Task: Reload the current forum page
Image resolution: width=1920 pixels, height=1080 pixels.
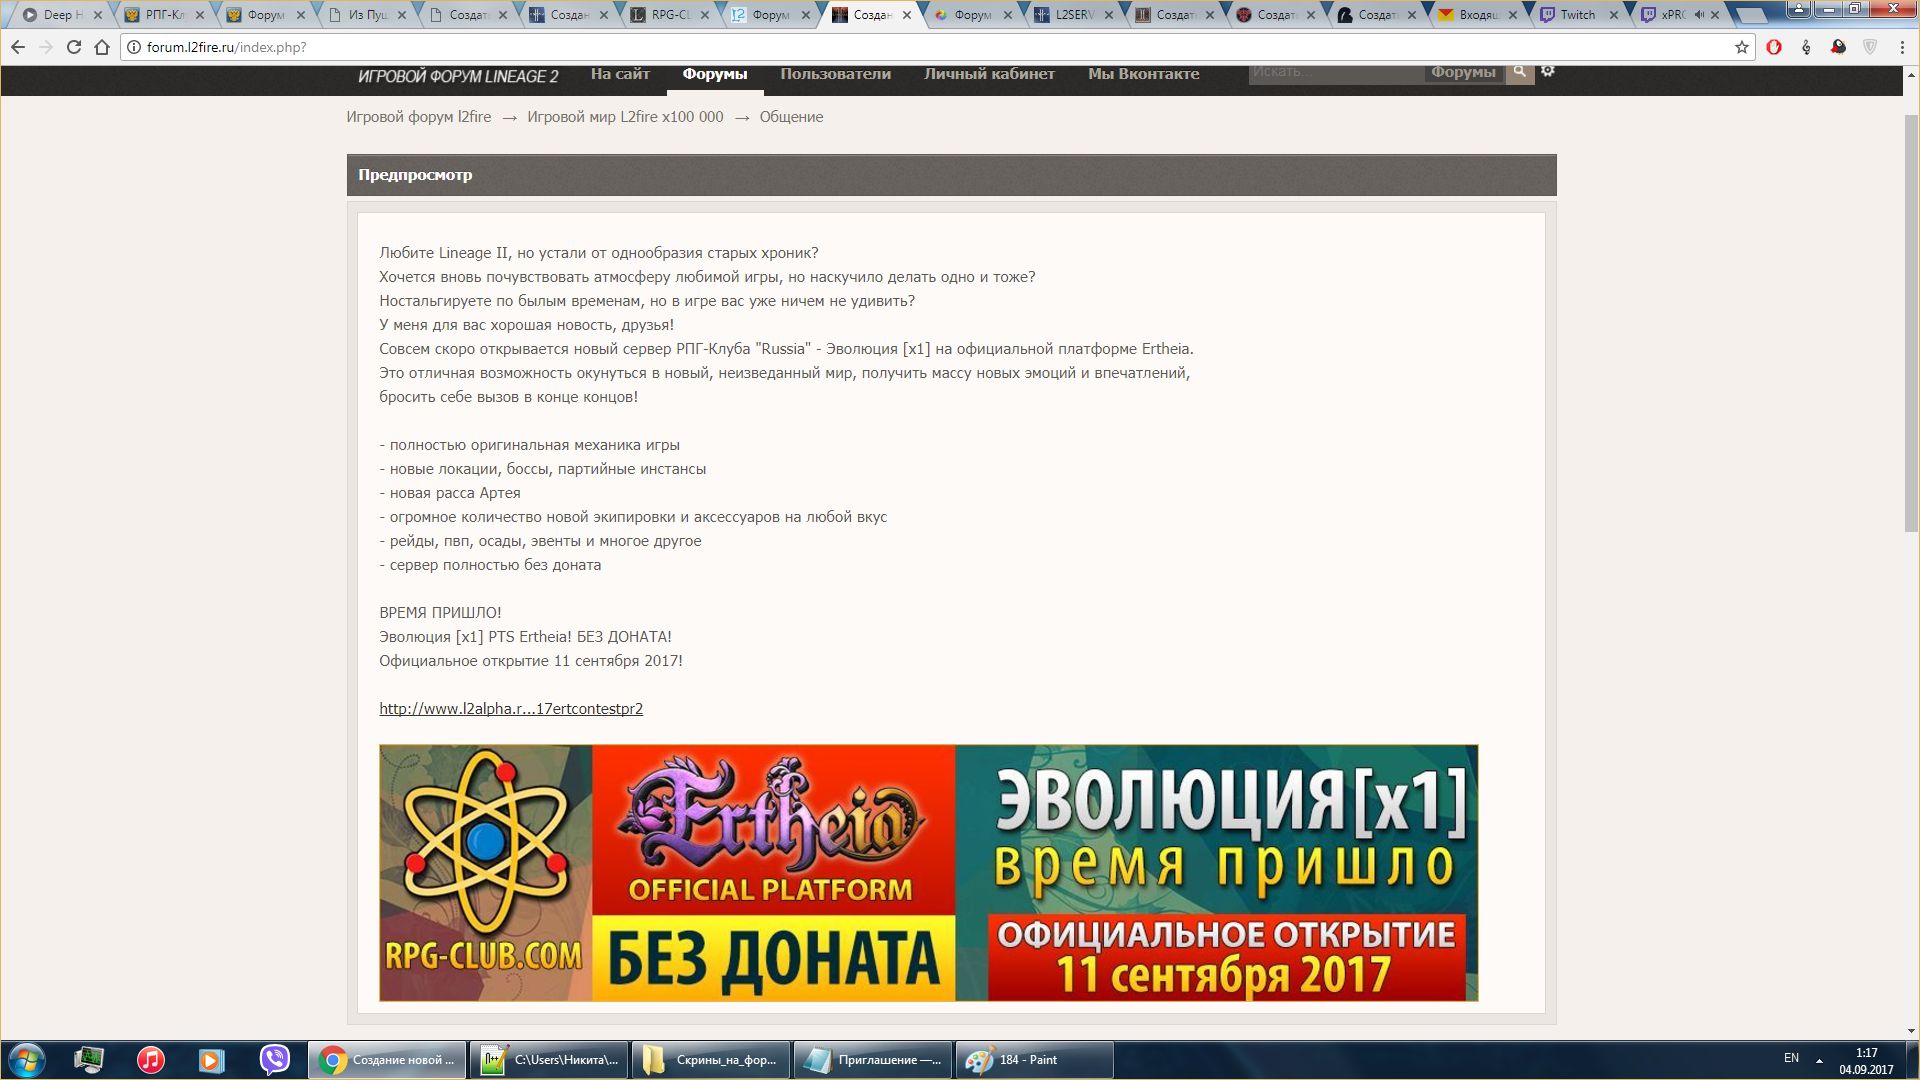Action: pos(74,47)
